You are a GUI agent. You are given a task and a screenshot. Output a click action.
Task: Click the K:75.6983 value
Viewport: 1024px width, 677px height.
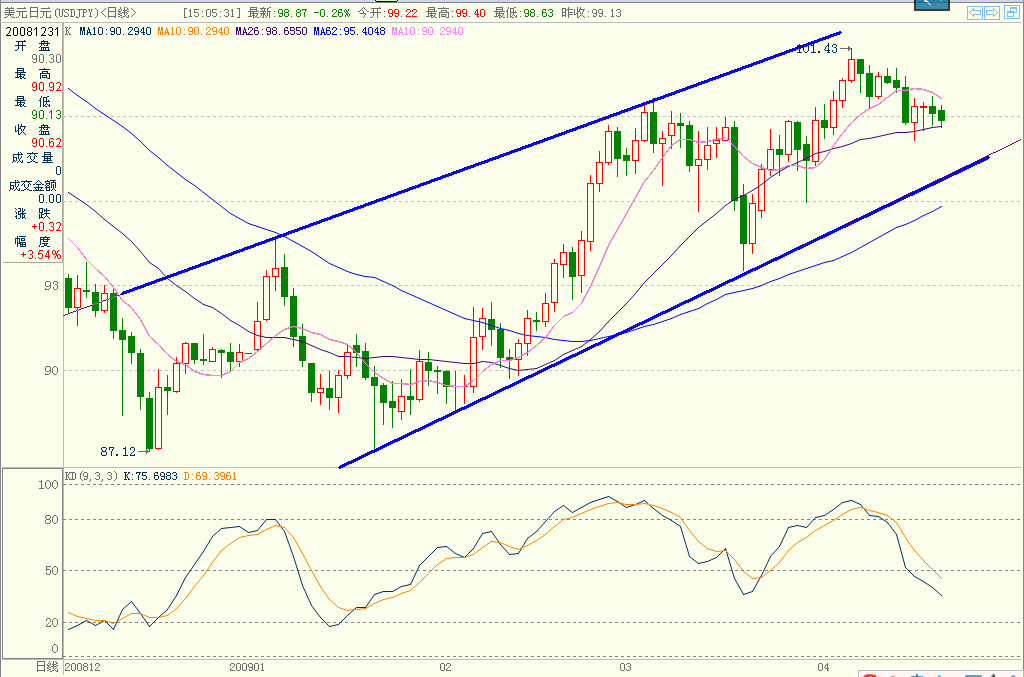150,476
